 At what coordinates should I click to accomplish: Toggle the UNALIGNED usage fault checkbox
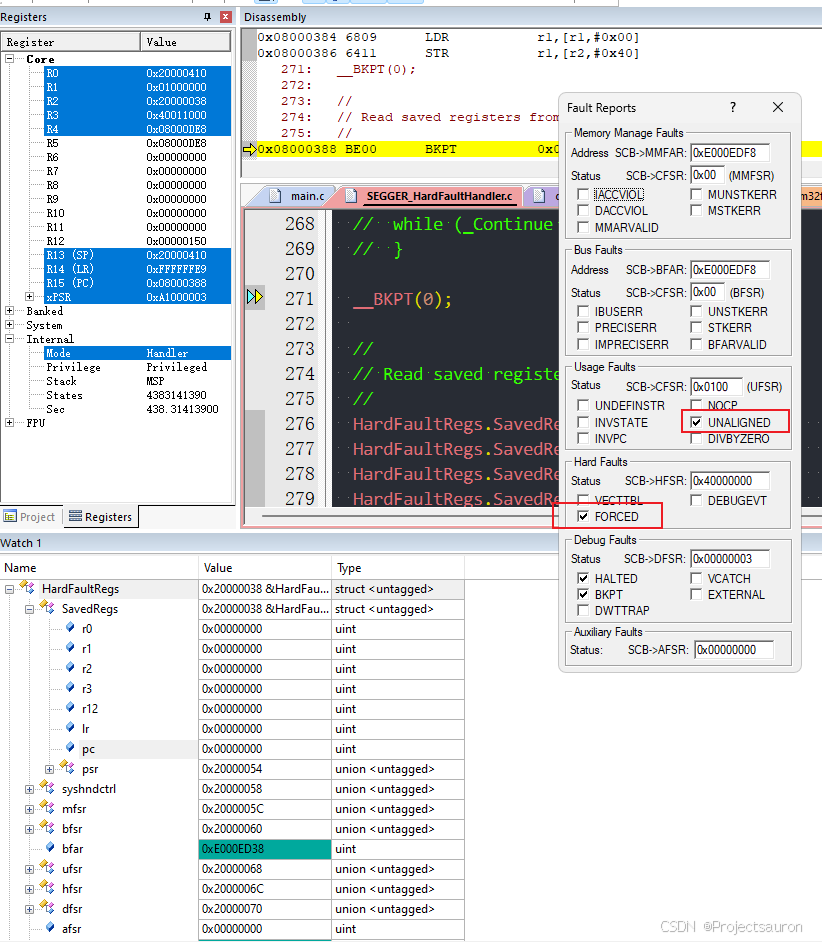point(696,423)
